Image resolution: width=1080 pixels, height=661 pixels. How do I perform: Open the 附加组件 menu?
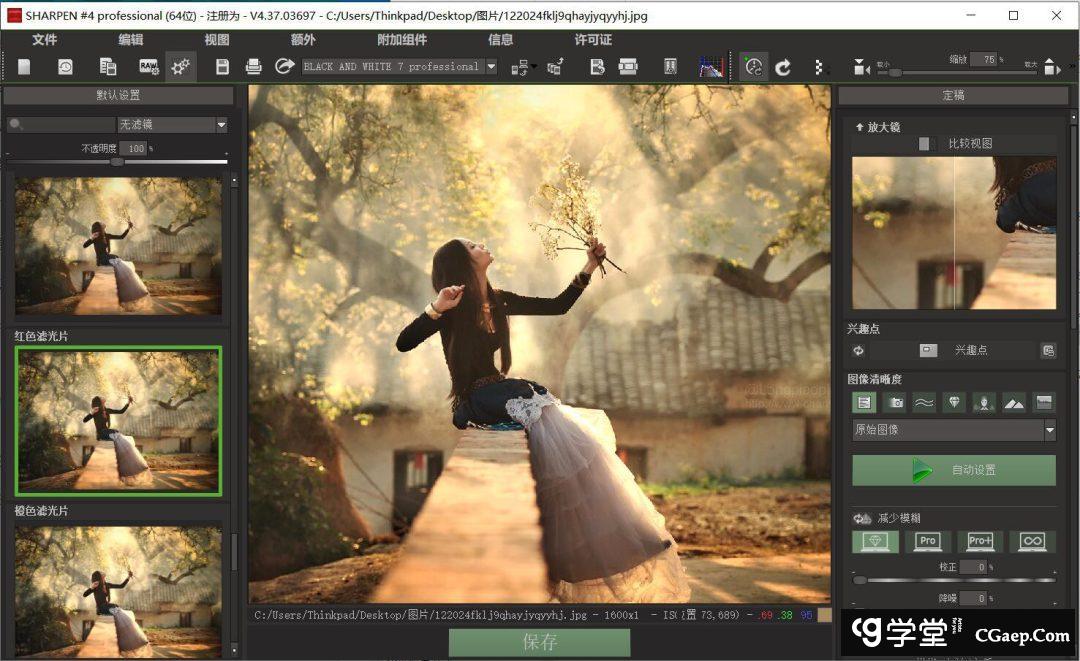tap(402, 40)
